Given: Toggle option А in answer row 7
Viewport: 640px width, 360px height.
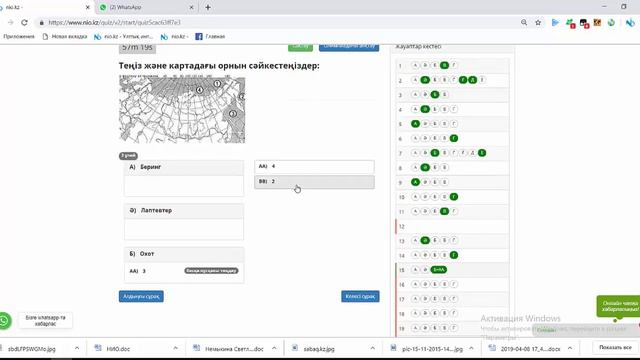Looking at the screenshot, I should (415, 153).
